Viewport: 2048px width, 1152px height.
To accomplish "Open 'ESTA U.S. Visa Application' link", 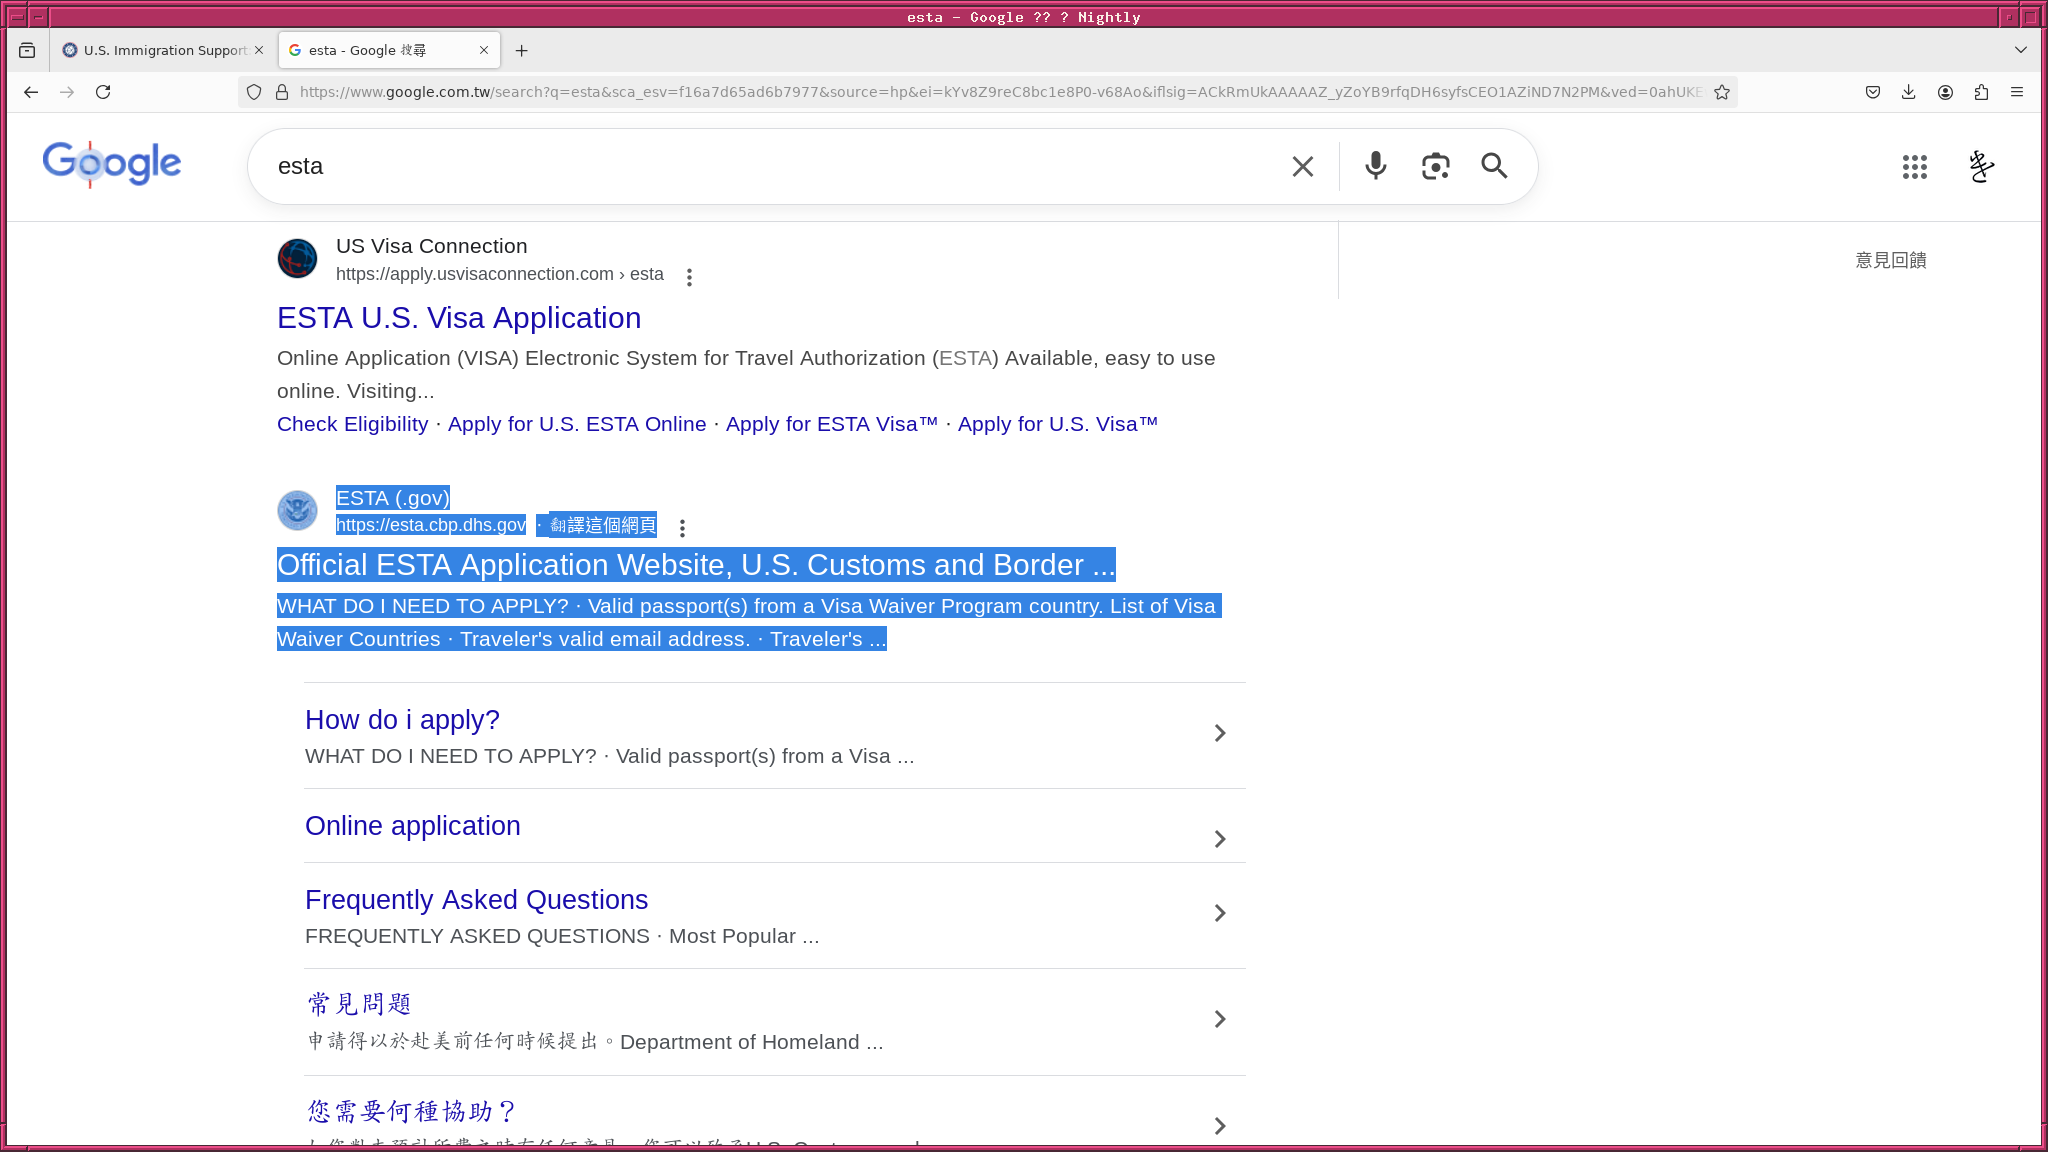I will tap(458, 318).
